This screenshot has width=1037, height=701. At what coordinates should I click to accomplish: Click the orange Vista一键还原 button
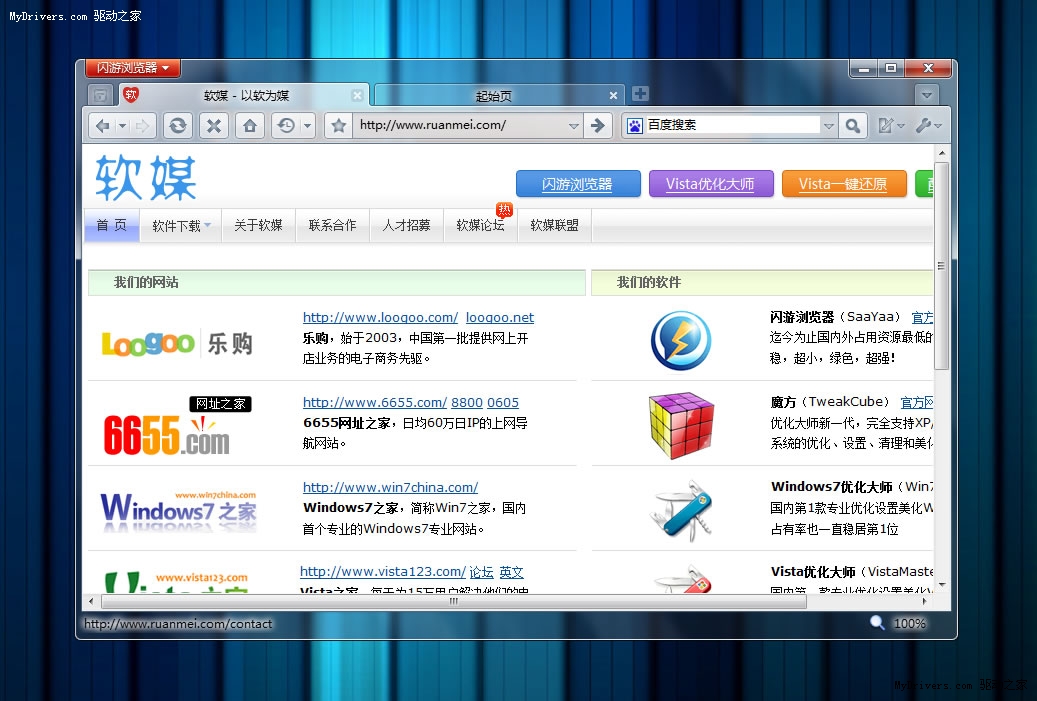coord(843,184)
